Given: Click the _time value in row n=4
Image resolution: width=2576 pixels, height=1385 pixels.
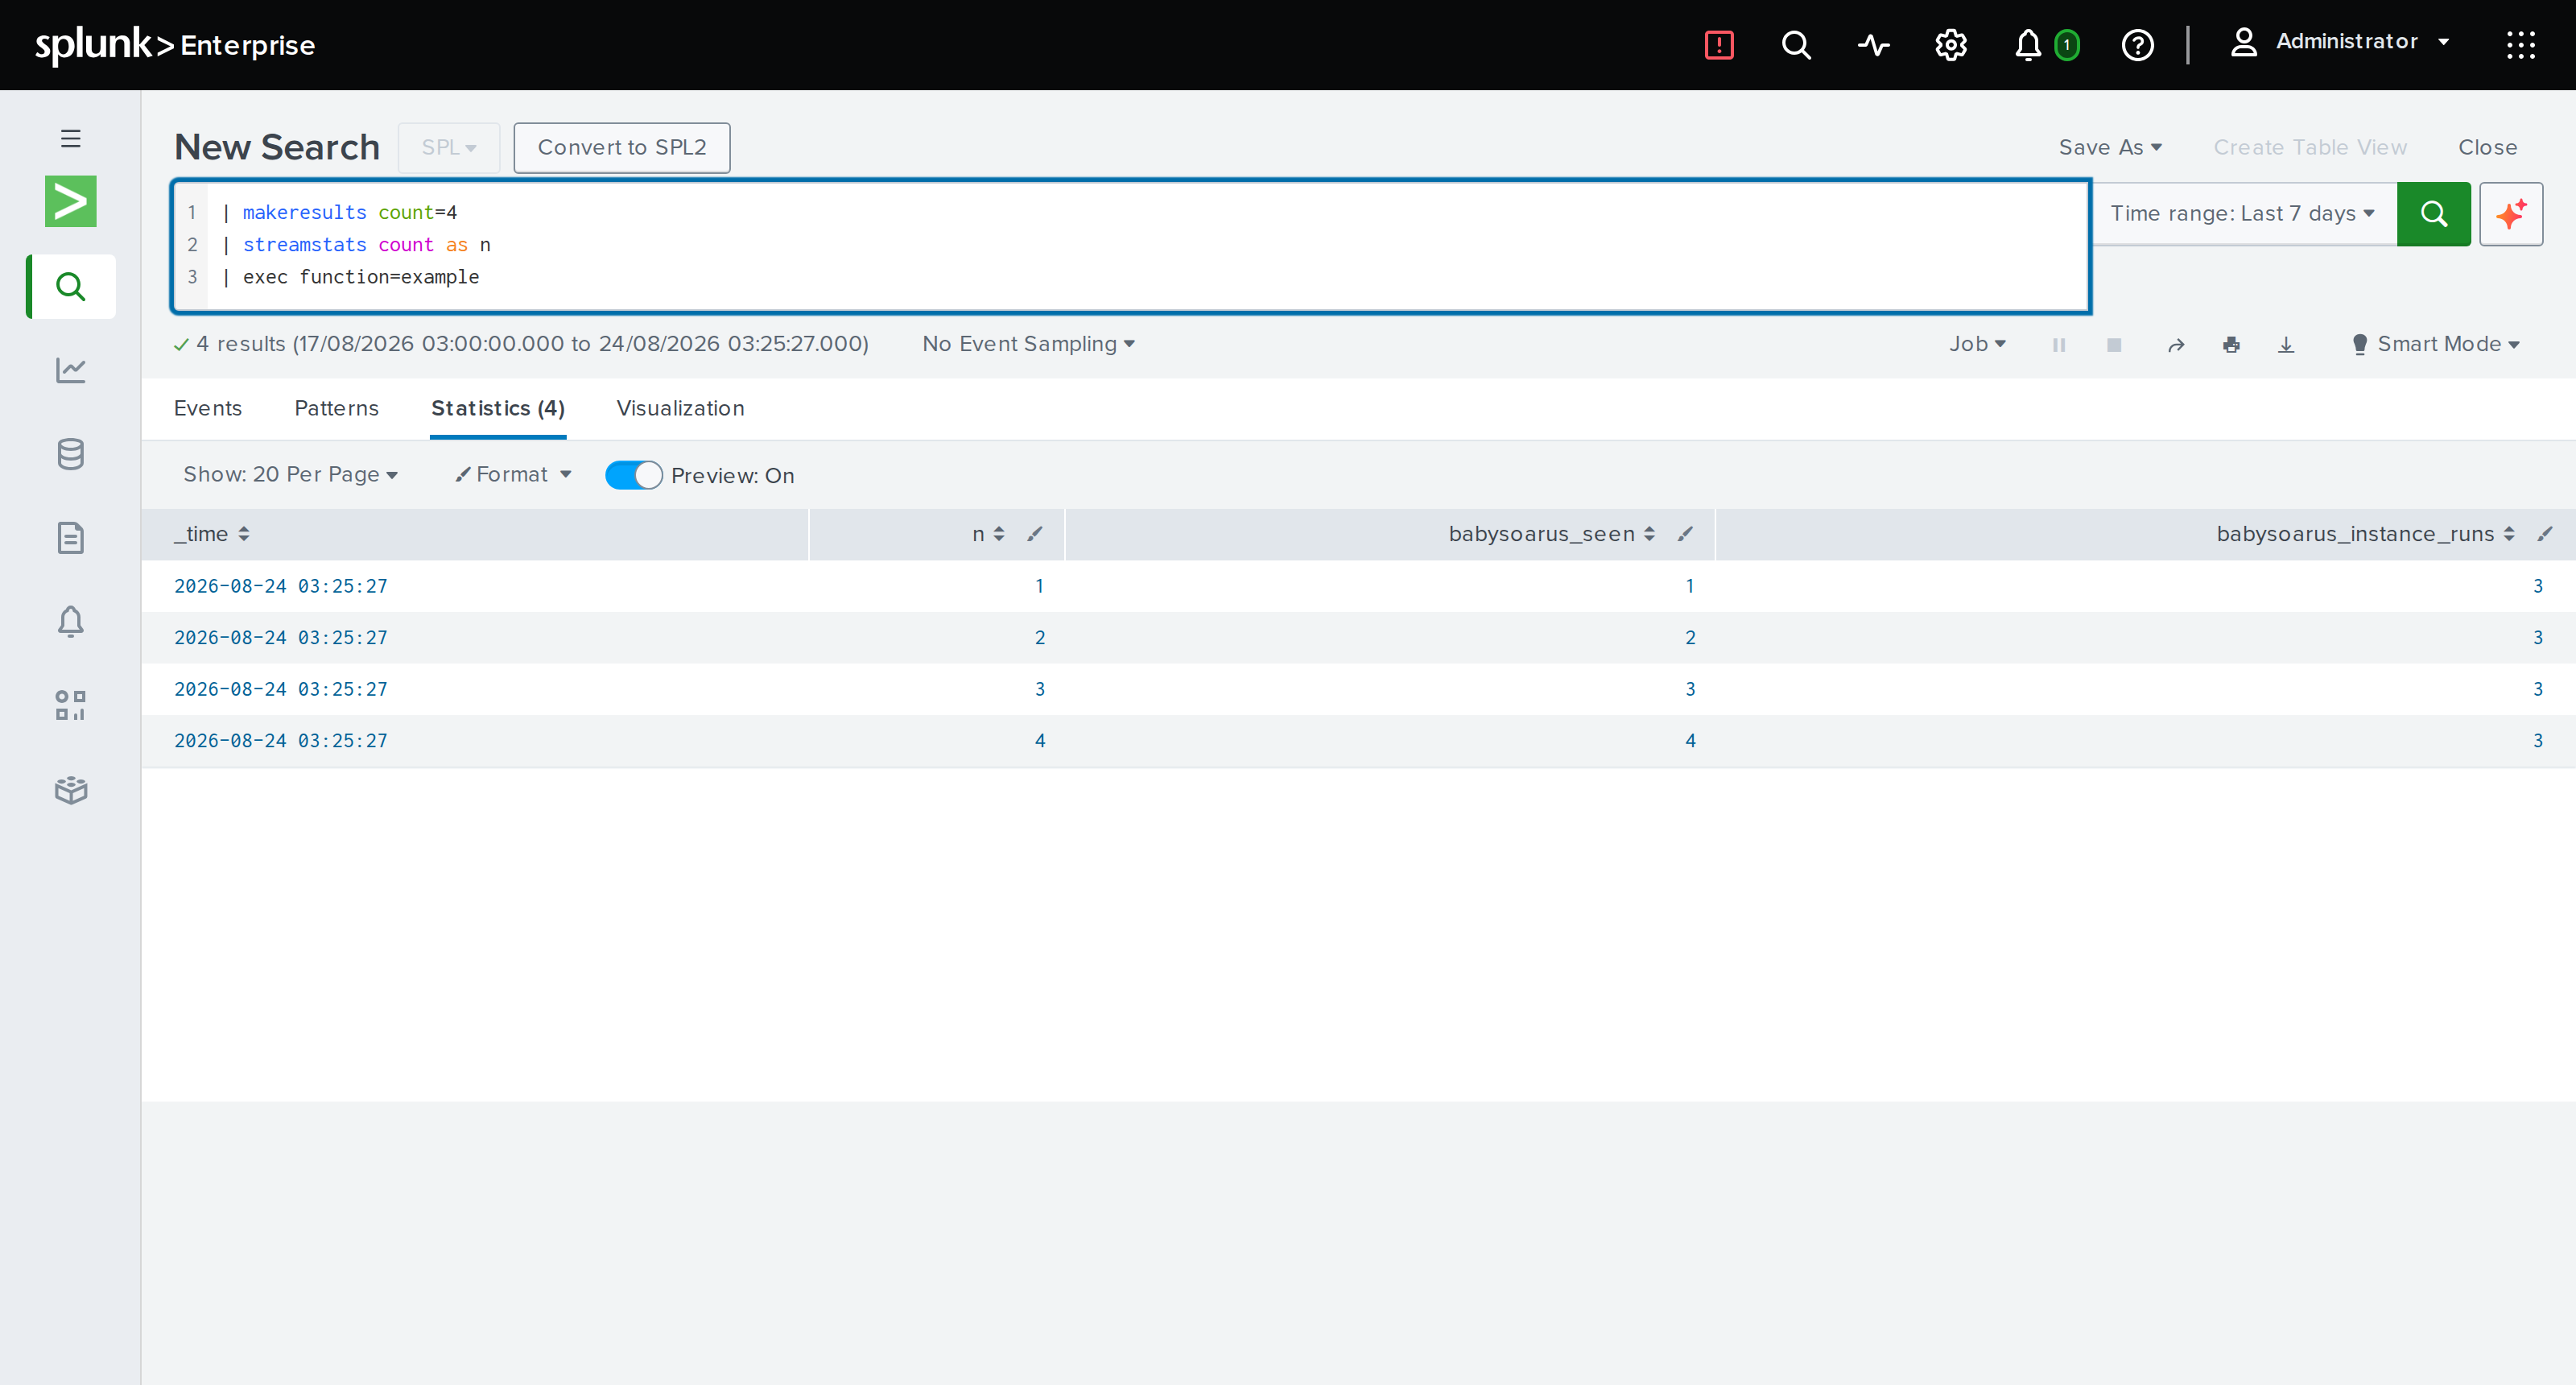Looking at the screenshot, I should coord(281,741).
